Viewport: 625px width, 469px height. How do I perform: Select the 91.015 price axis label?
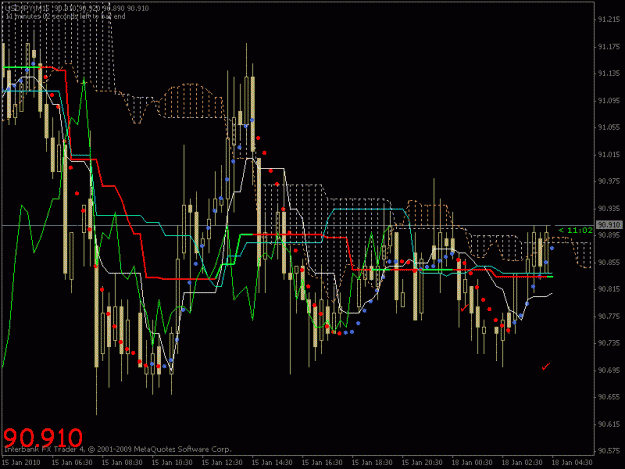(609, 155)
